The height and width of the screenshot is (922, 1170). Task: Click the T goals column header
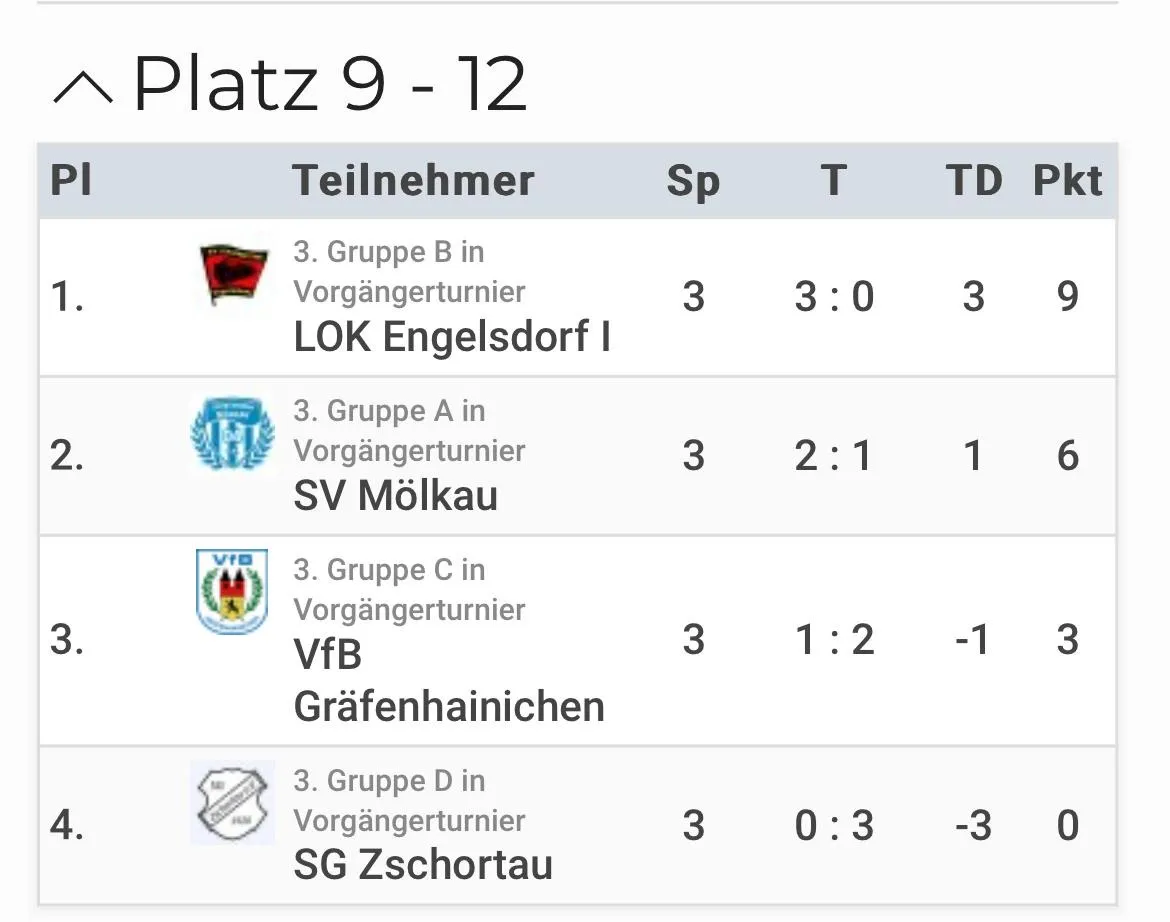(x=834, y=181)
